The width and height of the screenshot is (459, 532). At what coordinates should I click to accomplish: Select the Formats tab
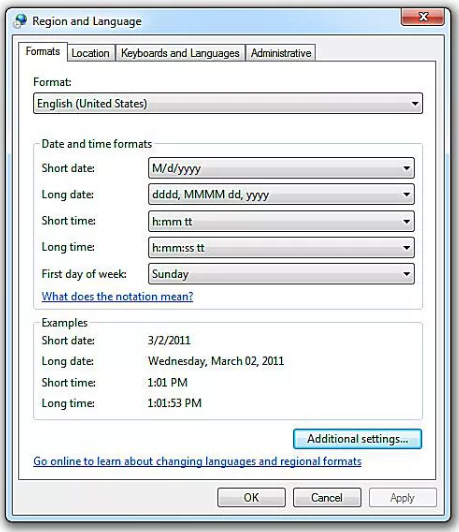[43, 52]
